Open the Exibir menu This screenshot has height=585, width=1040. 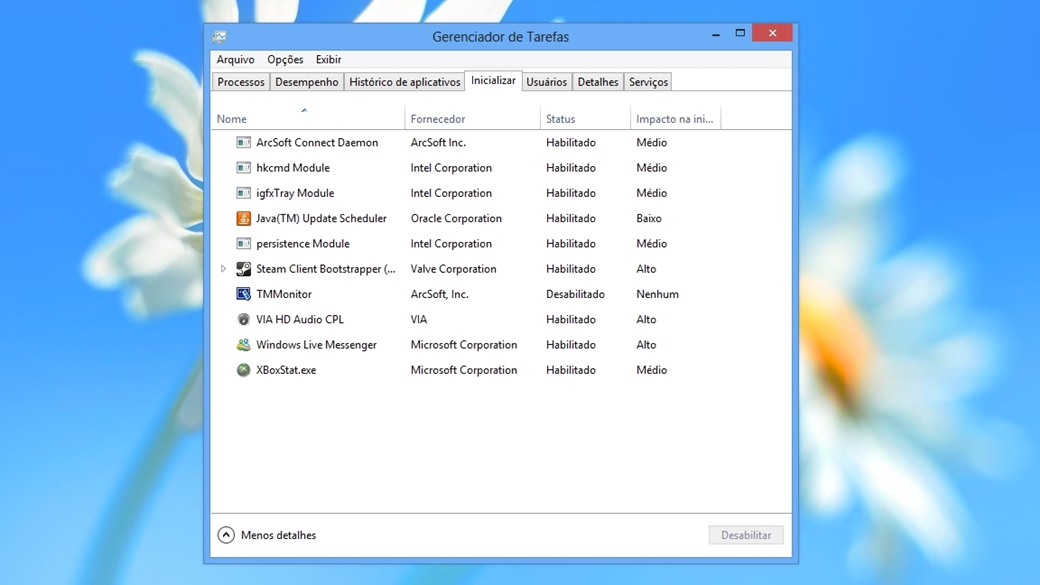point(328,60)
